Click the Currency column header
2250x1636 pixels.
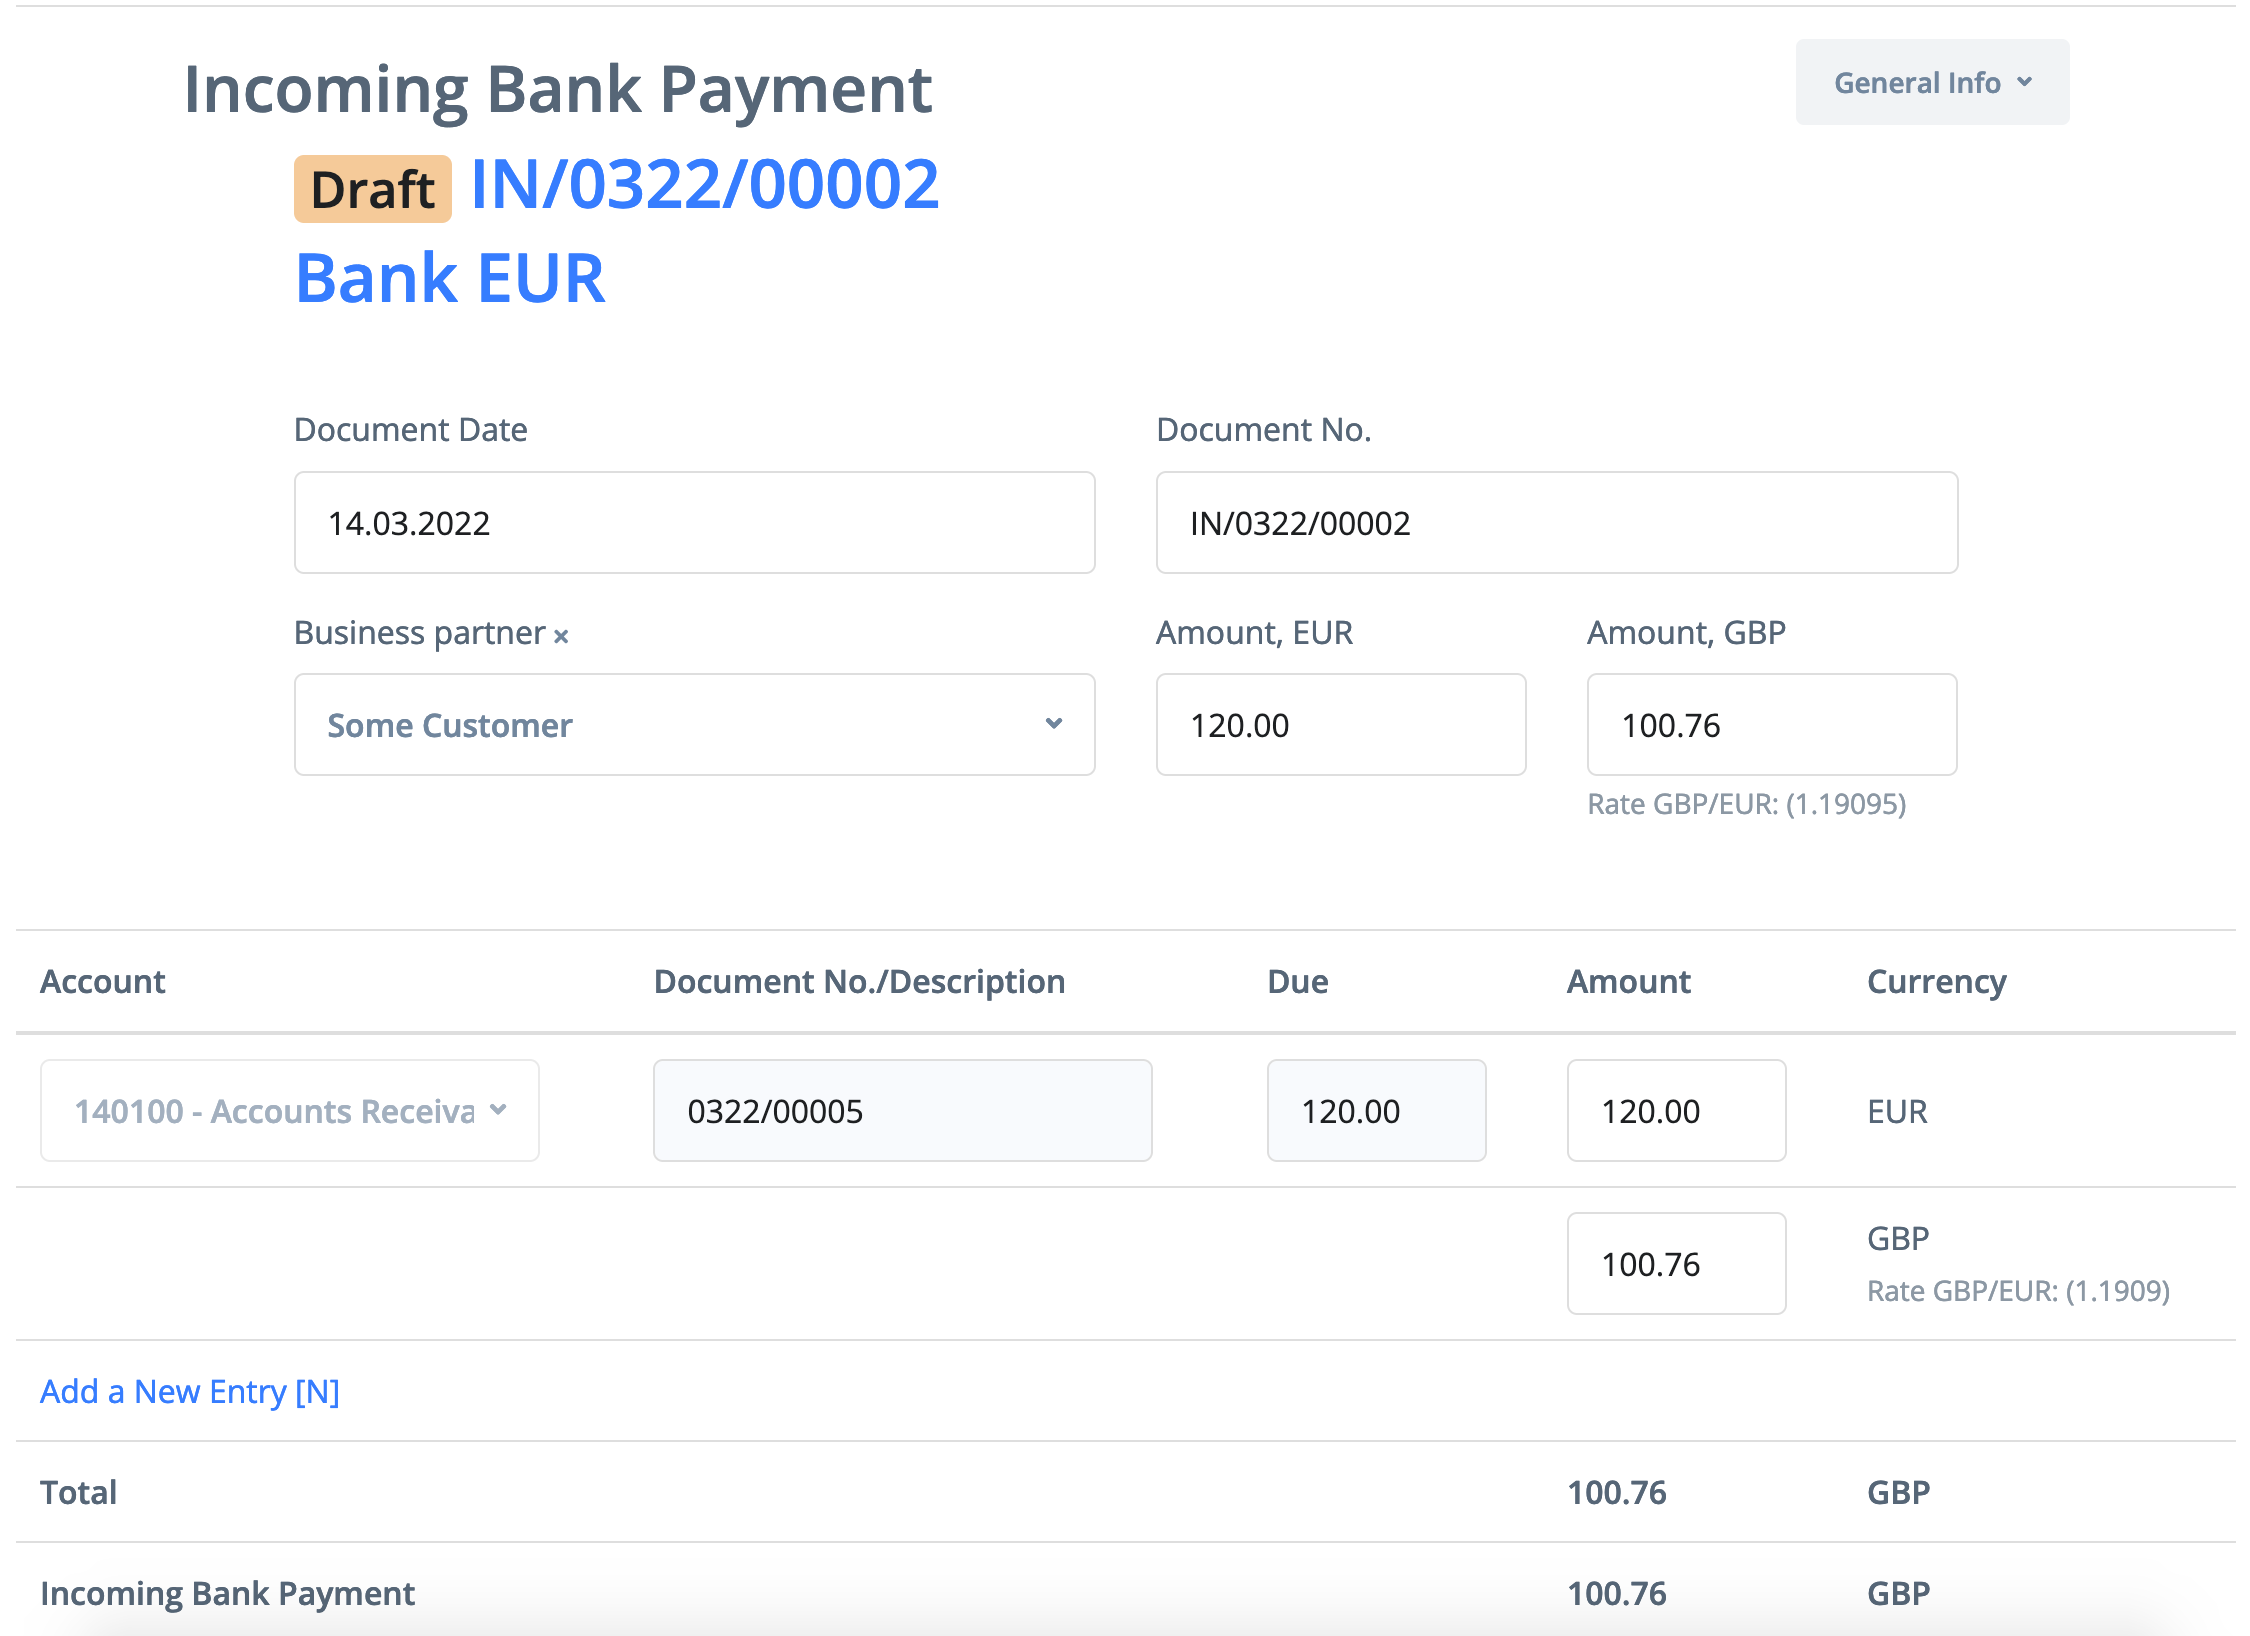(1936, 982)
